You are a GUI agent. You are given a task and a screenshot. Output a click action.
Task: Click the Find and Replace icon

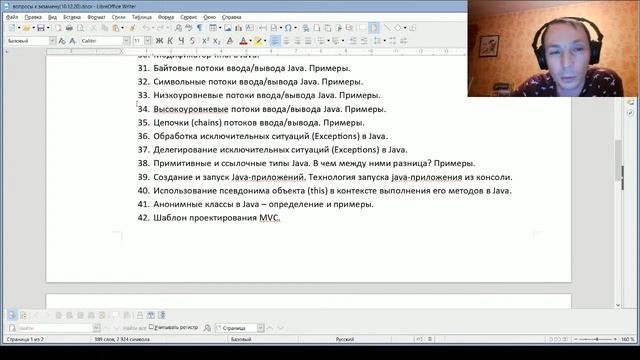pos(178,28)
